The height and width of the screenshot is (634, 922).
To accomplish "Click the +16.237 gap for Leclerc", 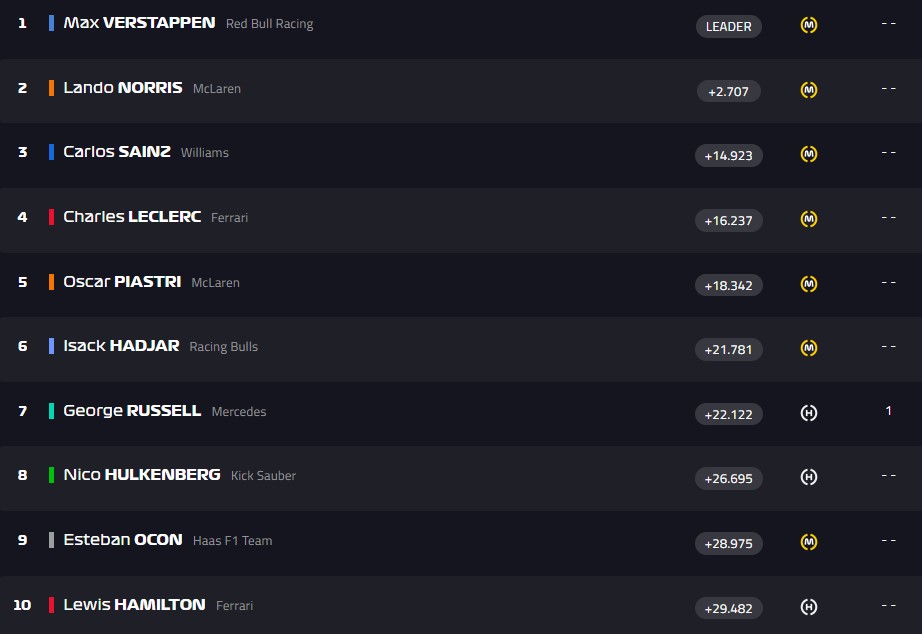I will (x=728, y=220).
